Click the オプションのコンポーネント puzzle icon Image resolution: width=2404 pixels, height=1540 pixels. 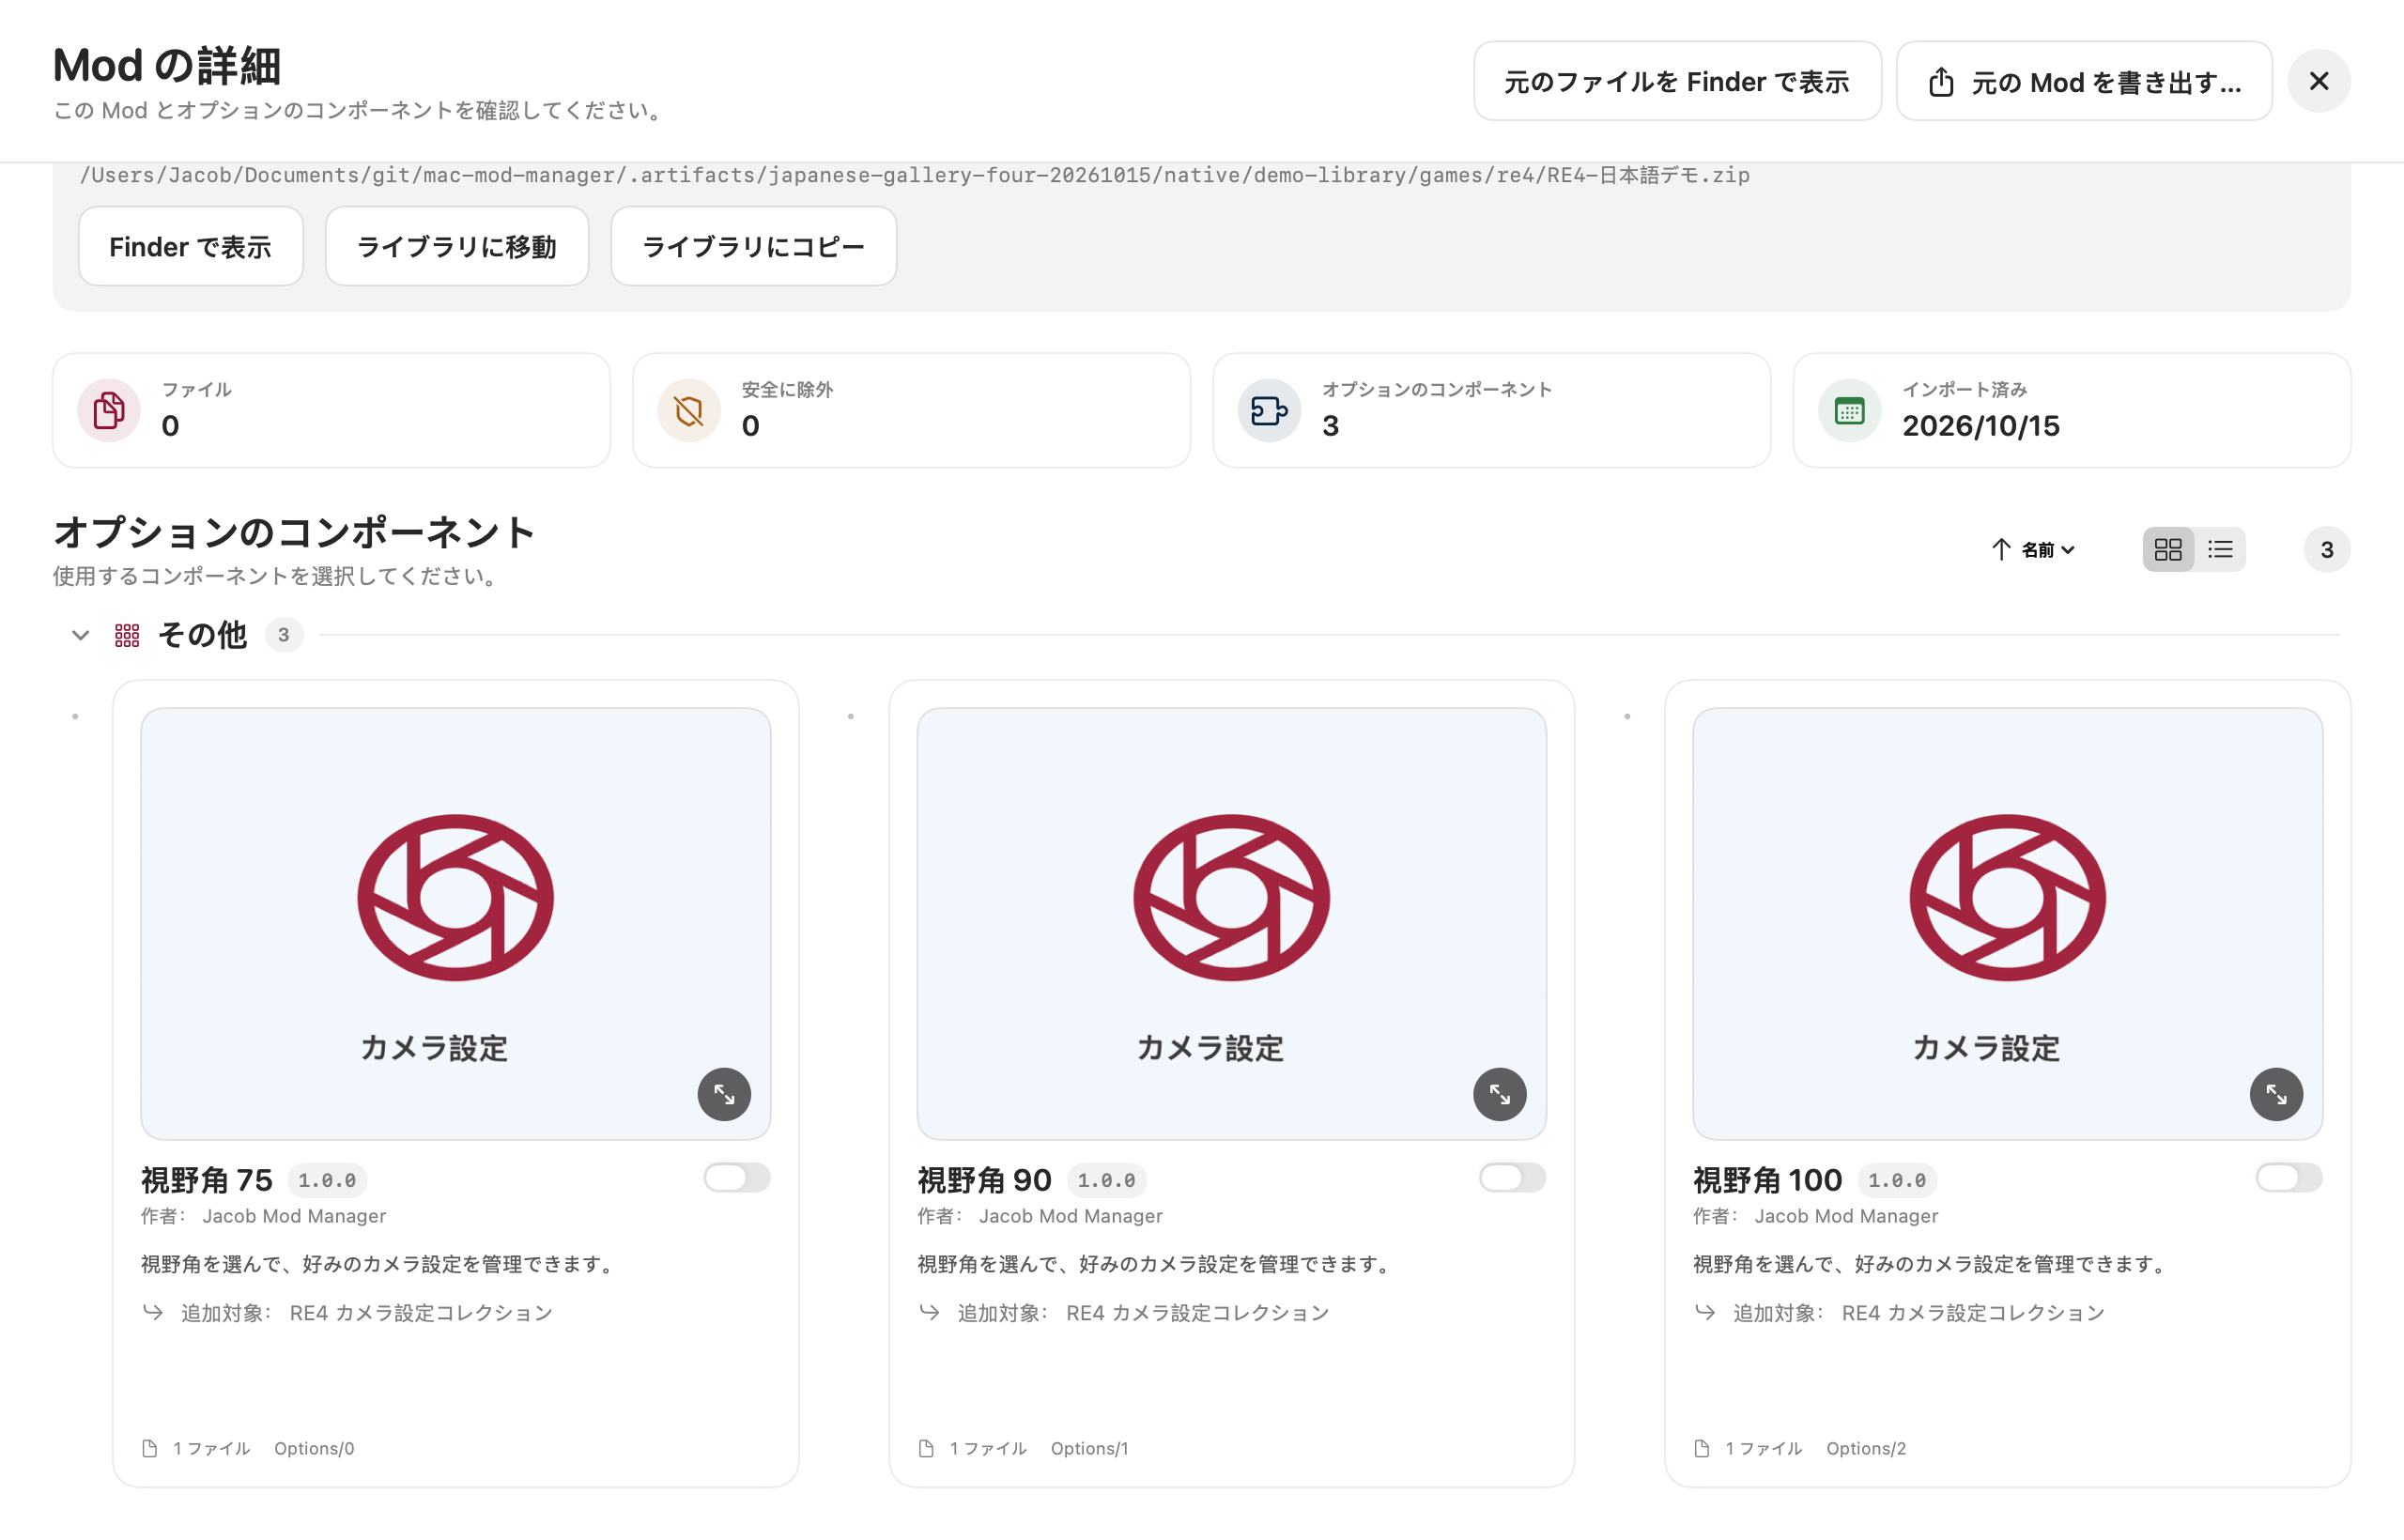point(1269,410)
